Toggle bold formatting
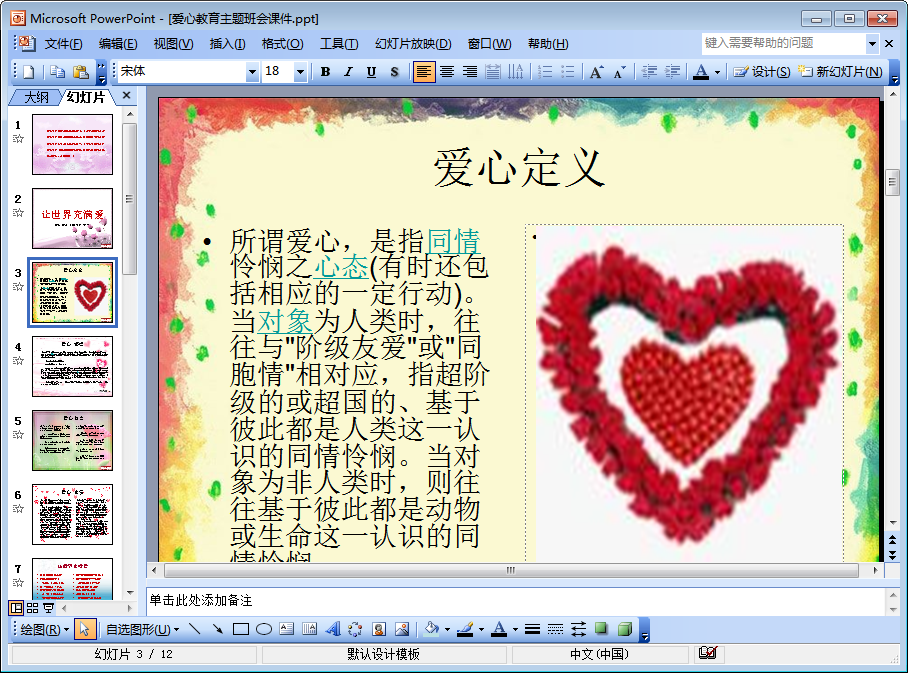 325,72
